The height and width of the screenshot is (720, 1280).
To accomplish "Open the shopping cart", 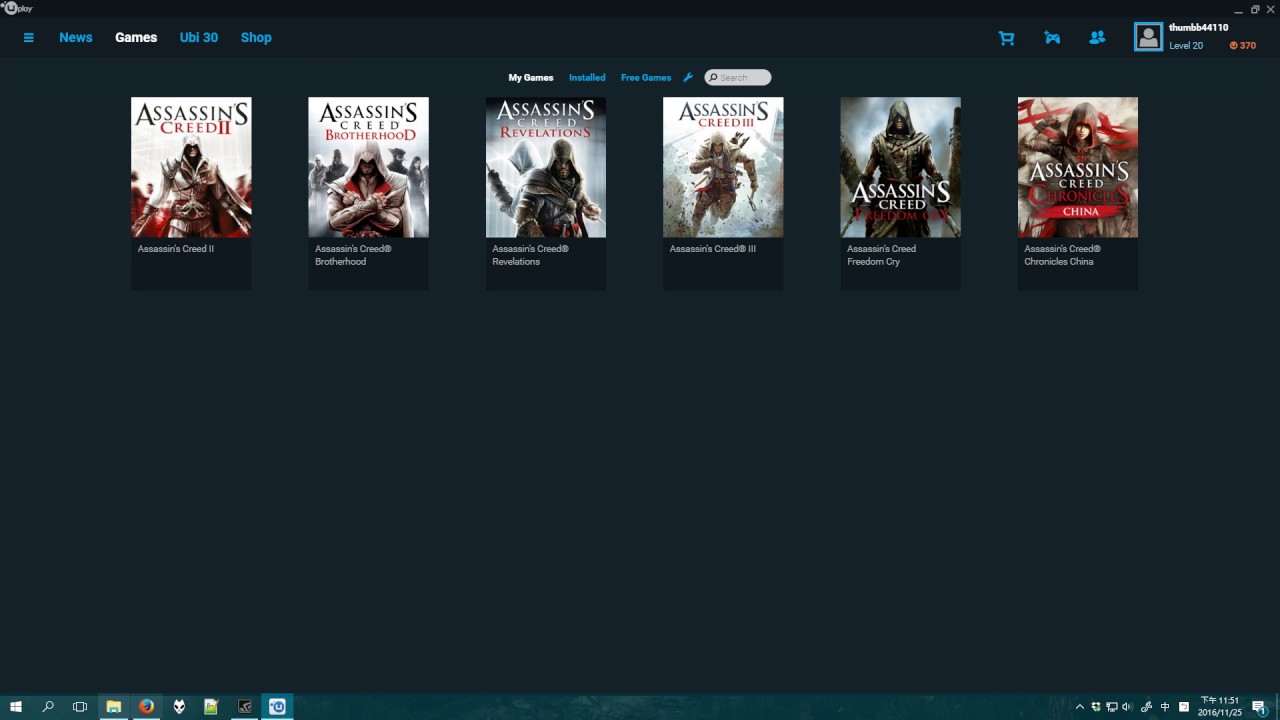I will 1006,38.
